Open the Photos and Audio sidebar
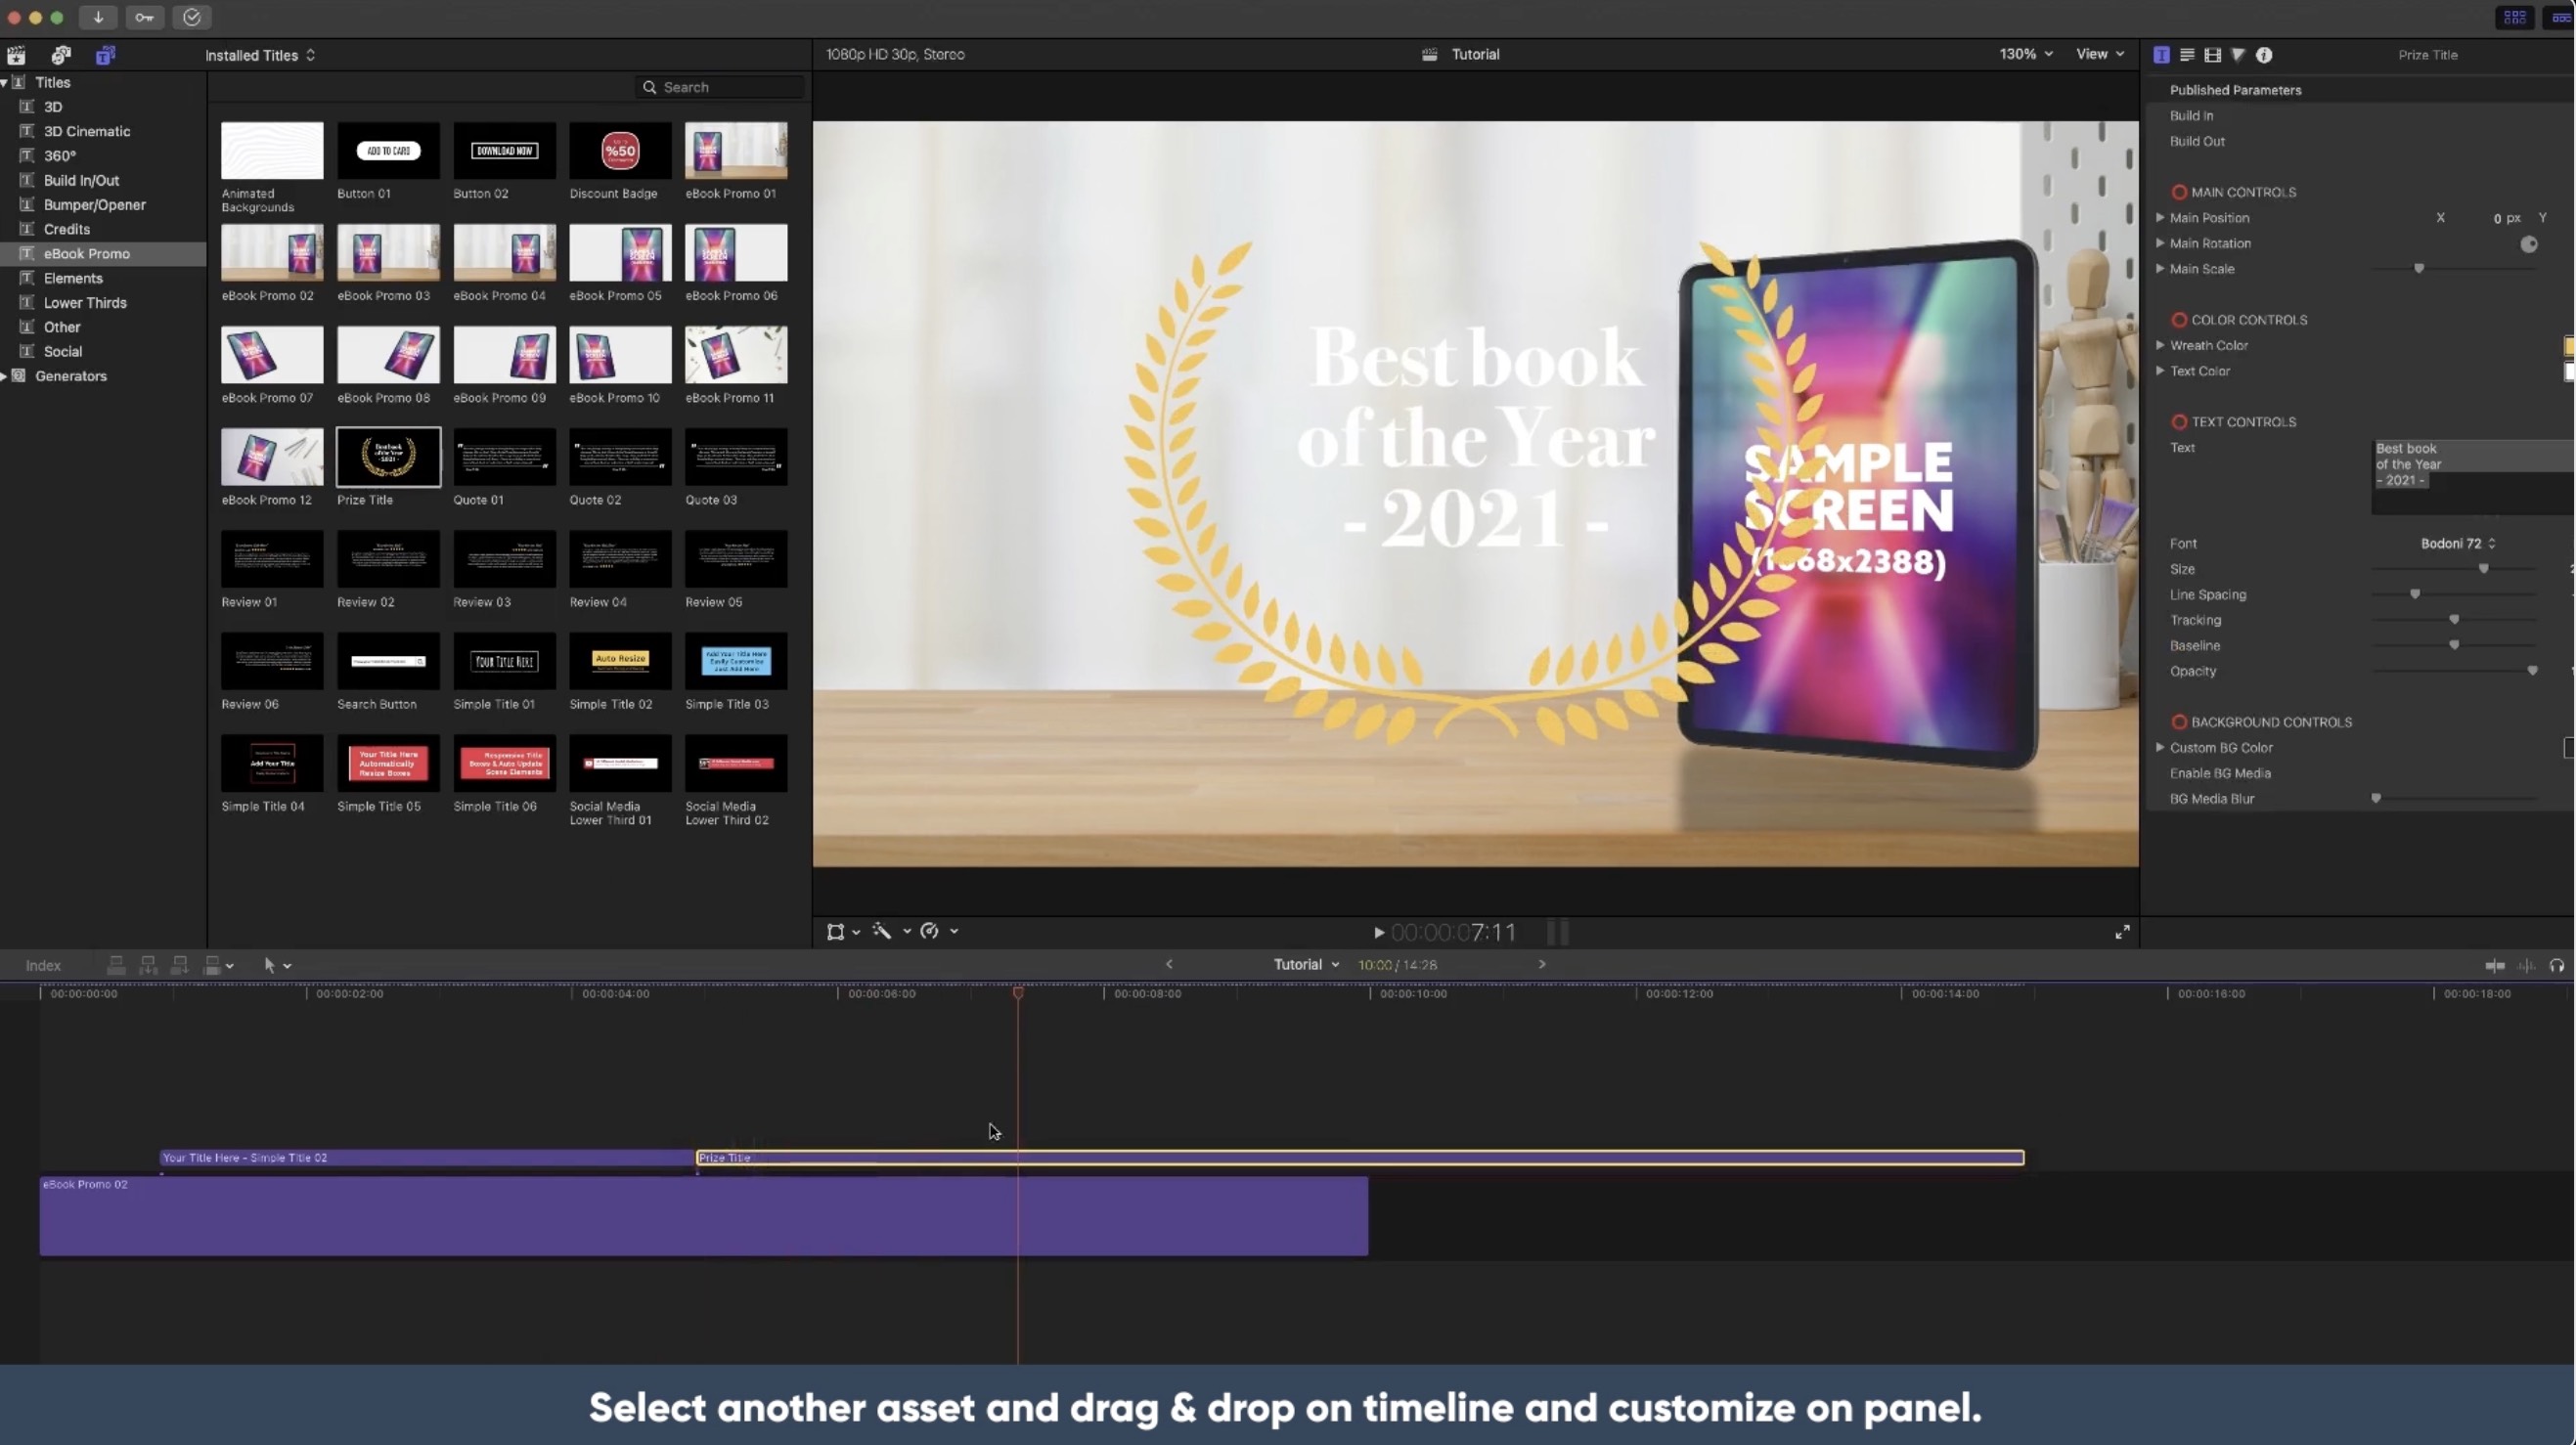 point(61,55)
